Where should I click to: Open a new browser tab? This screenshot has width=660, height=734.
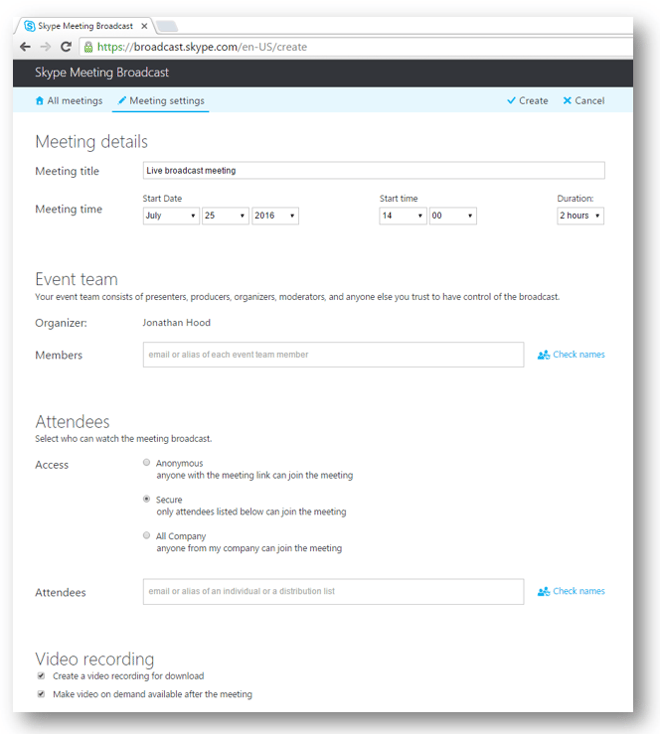pos(167,26)
